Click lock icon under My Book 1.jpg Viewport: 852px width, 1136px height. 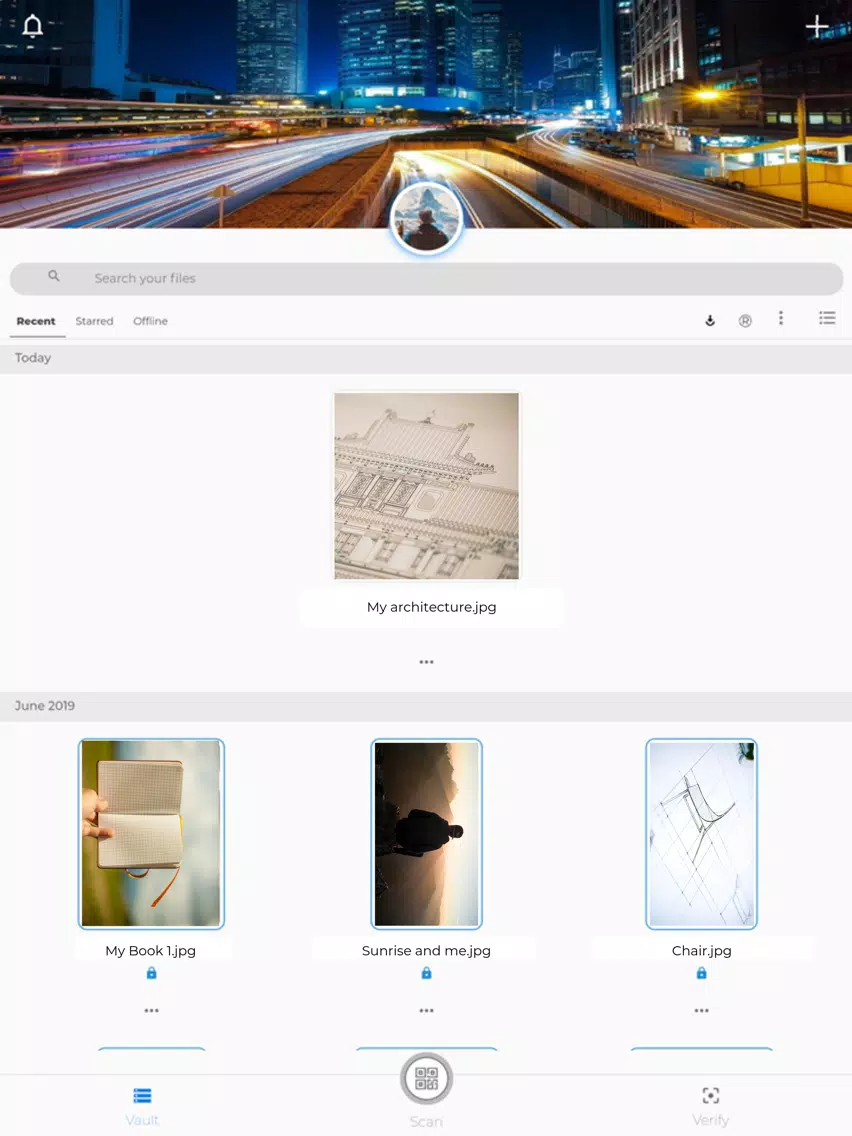pos(151,973)
